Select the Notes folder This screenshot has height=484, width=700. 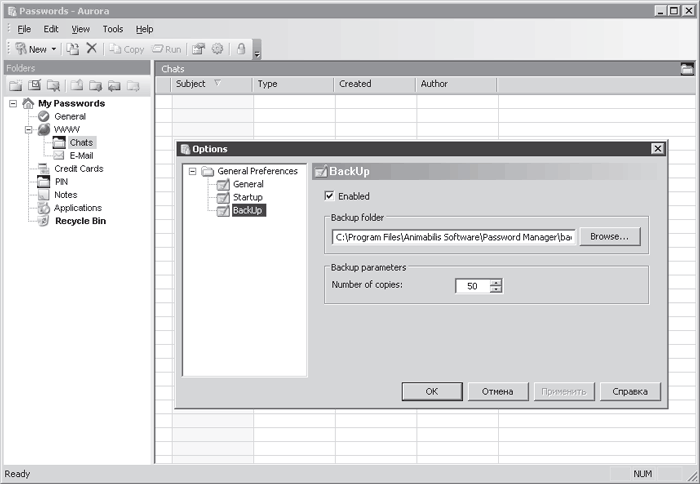(66, 195)
